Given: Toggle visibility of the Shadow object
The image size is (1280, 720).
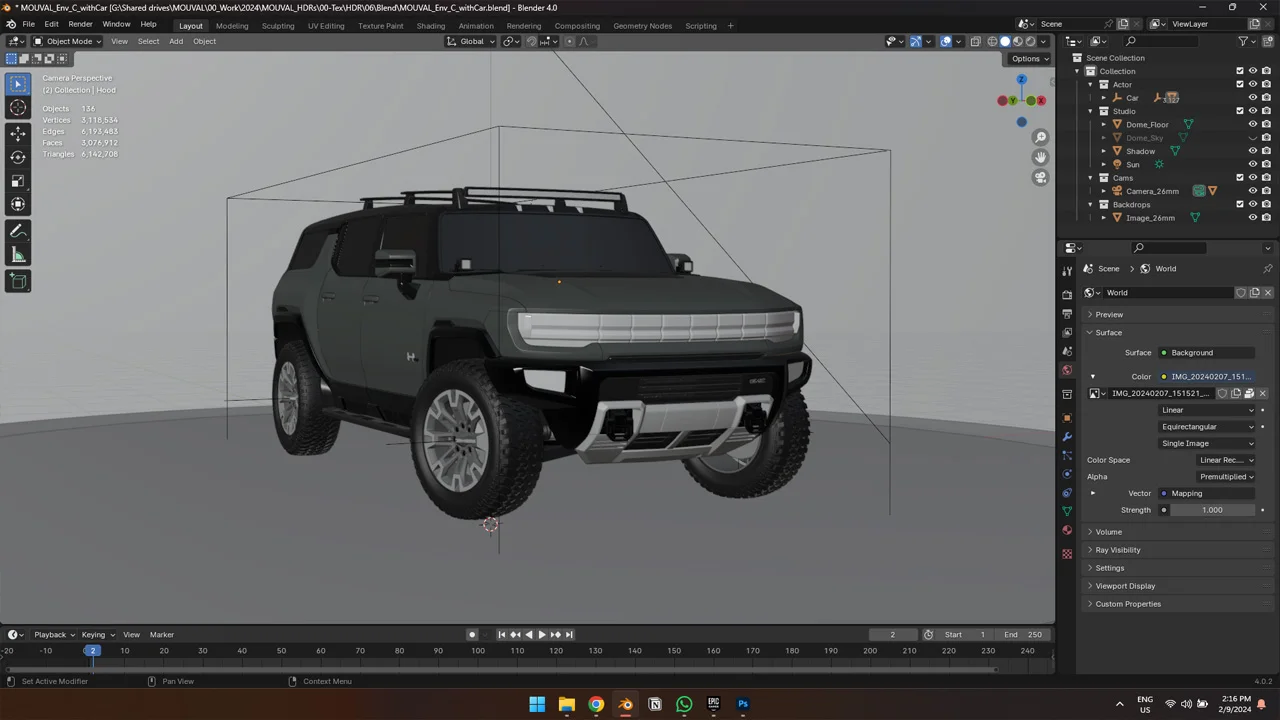Looking at the screenshot, I should point(1253,150).
